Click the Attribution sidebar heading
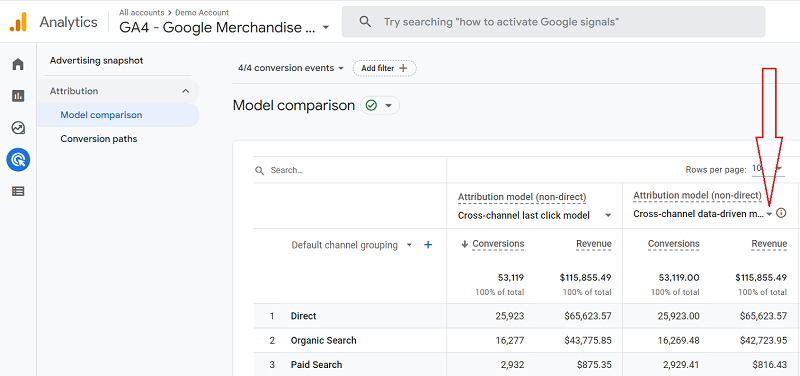Image resolution: width=800 pixels, height=376 pixels. click(x=74, y=91)
